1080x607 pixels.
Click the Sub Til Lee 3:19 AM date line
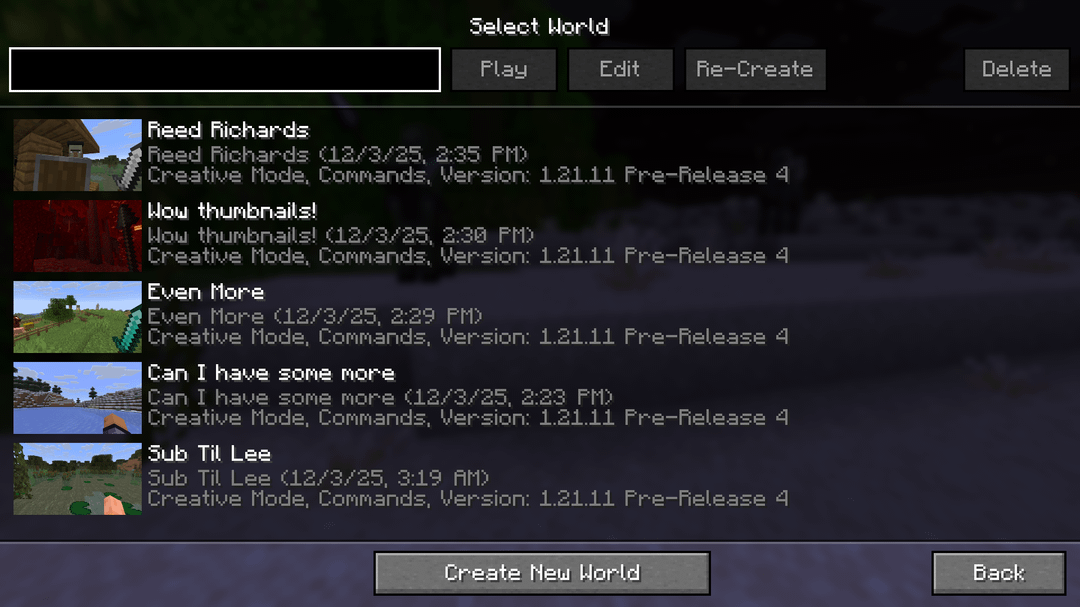318,477
